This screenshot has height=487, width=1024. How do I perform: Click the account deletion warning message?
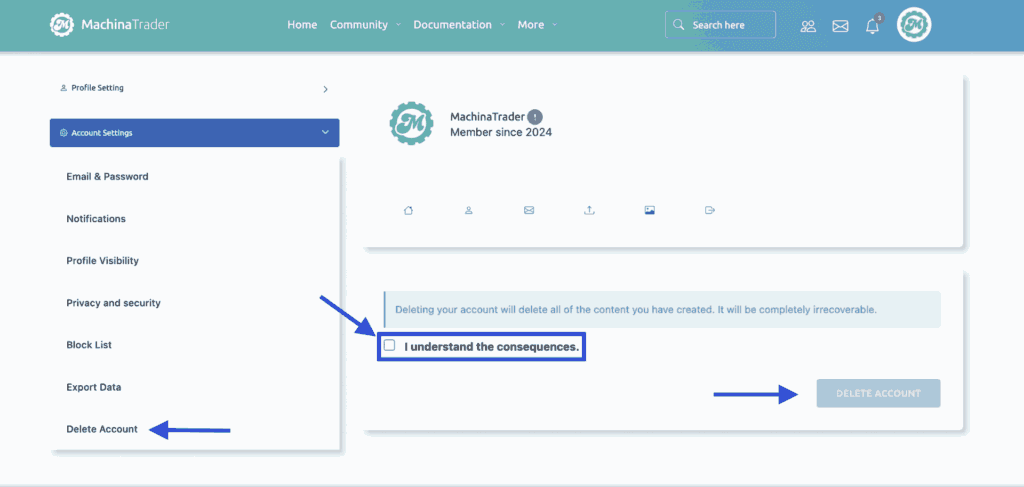pos(662,309)
